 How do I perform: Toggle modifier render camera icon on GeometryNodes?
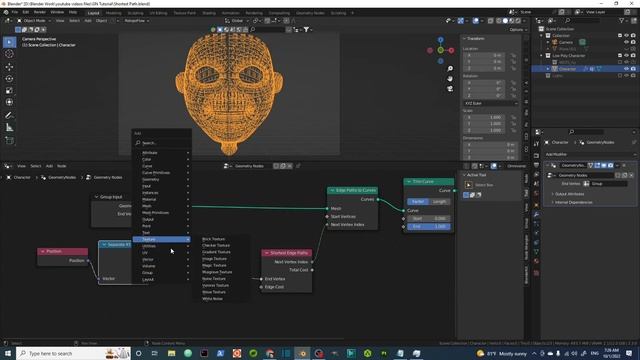click(x=610, y=165)
